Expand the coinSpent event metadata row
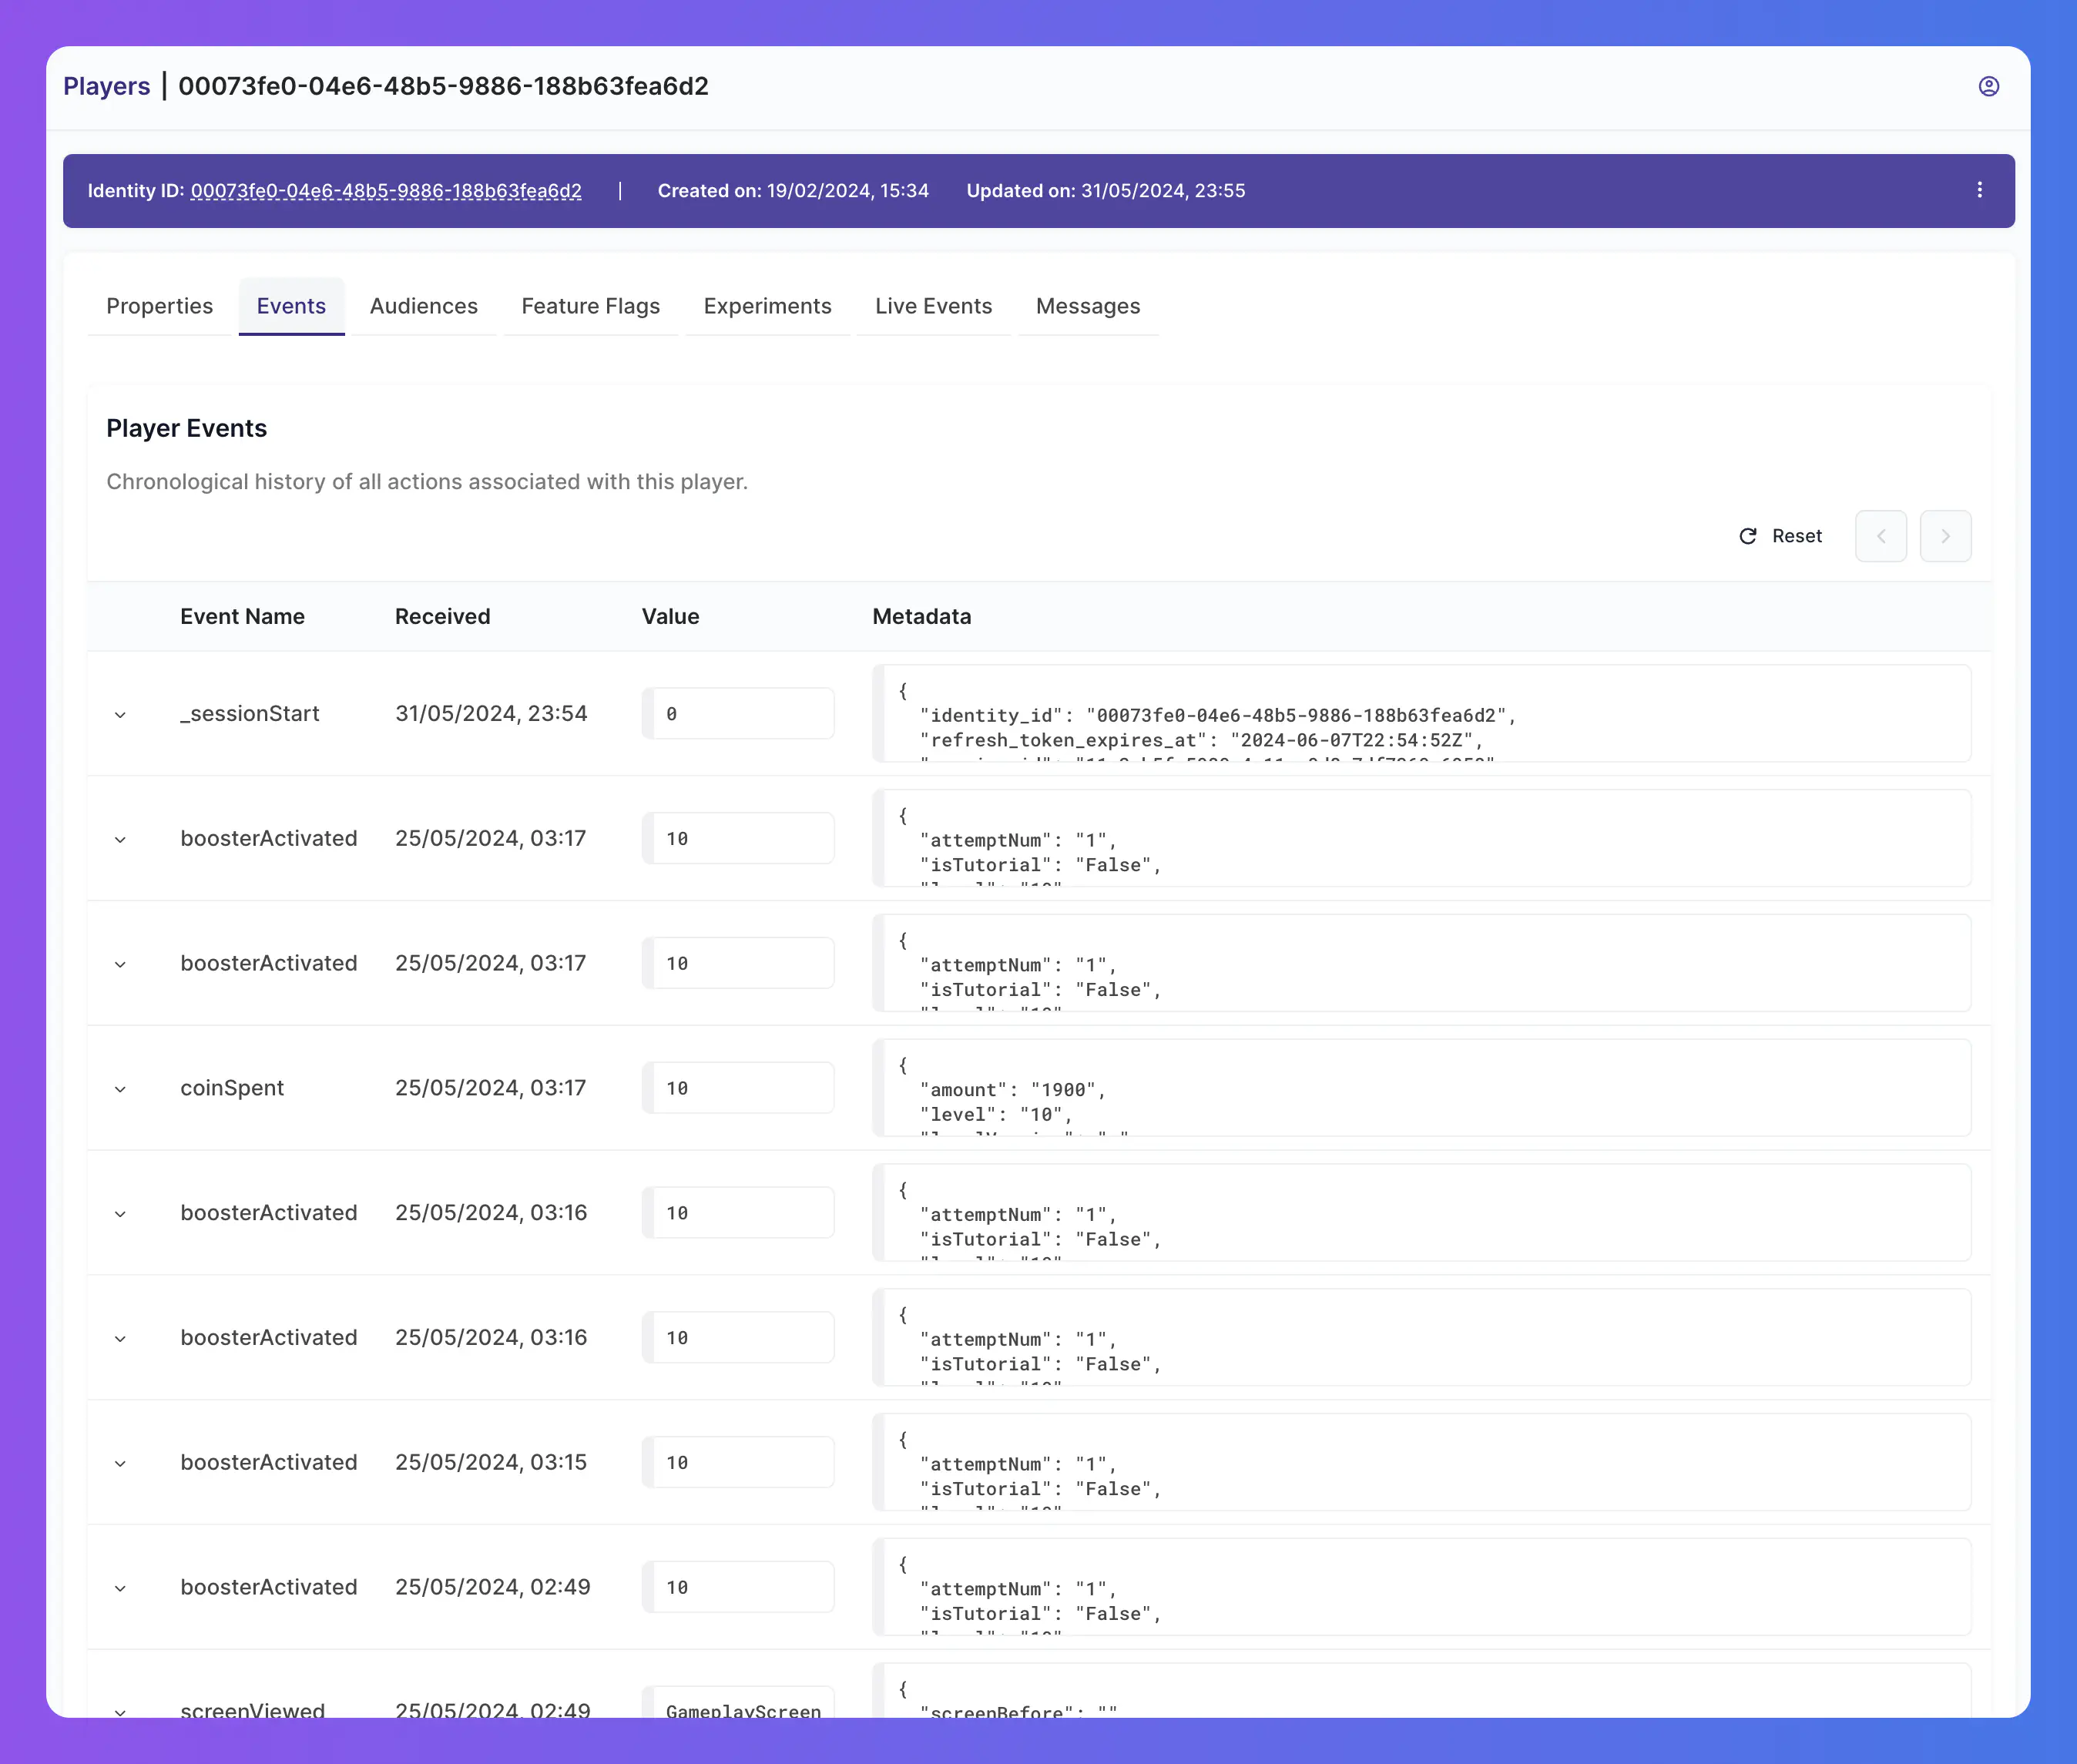Image resolution: width=2077 pixels, height=1764 pixels. click(119, 1088)
